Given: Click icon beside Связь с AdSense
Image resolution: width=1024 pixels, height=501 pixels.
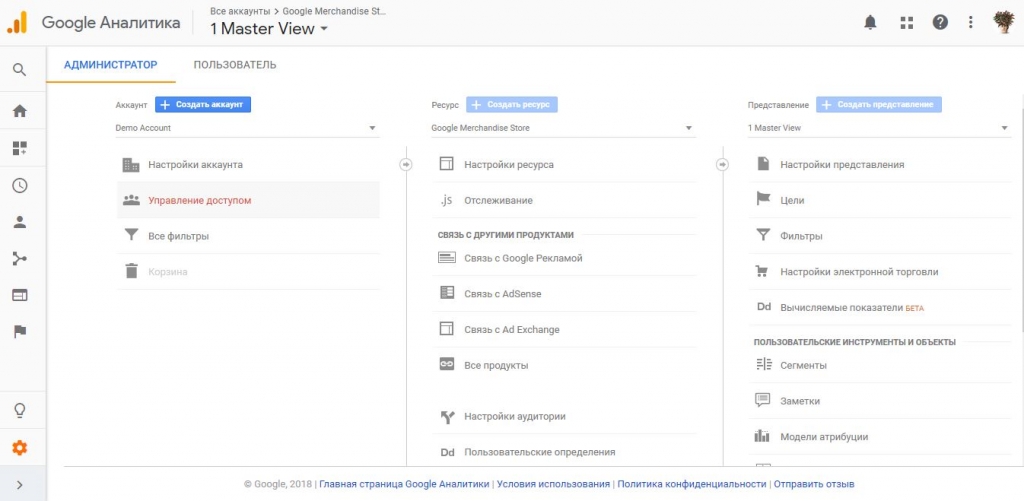Looking at the screenshot, I should coord(447,293).
